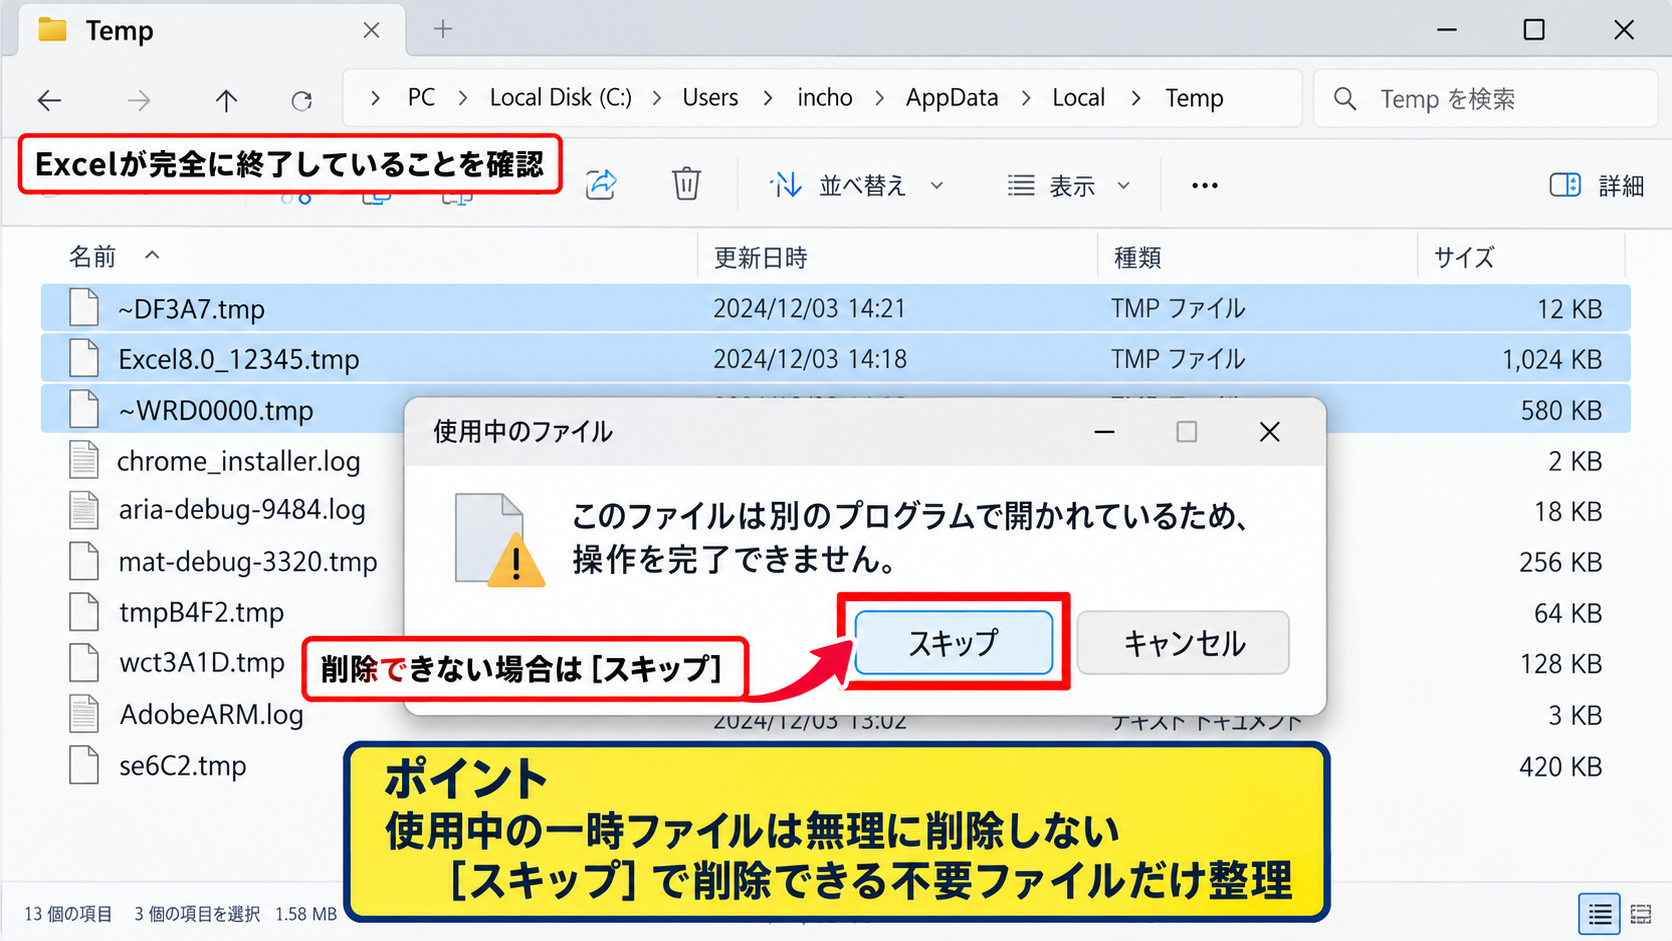
Task: Sort by 更新日時 column header
Action: (x=760, y=257)
